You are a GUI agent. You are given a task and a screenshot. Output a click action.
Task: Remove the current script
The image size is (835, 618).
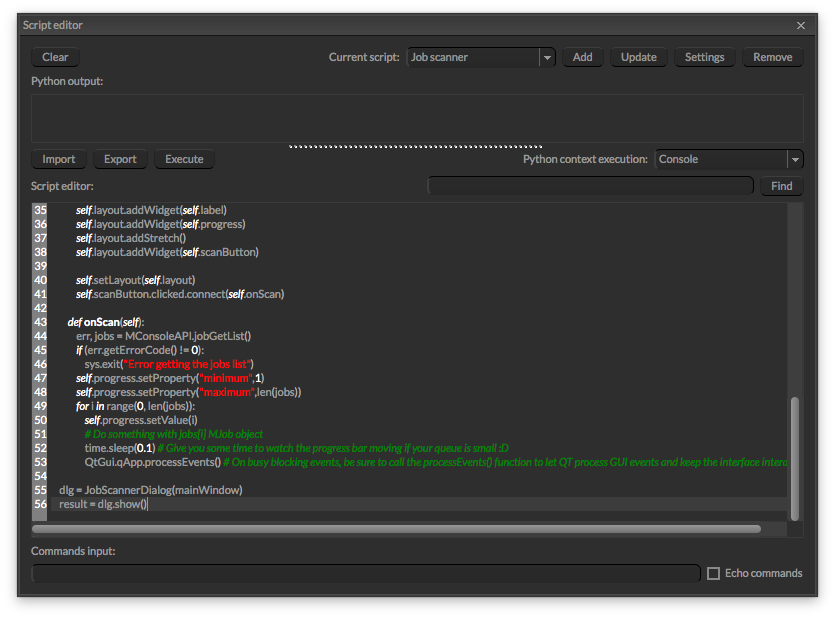coord(772,57)
